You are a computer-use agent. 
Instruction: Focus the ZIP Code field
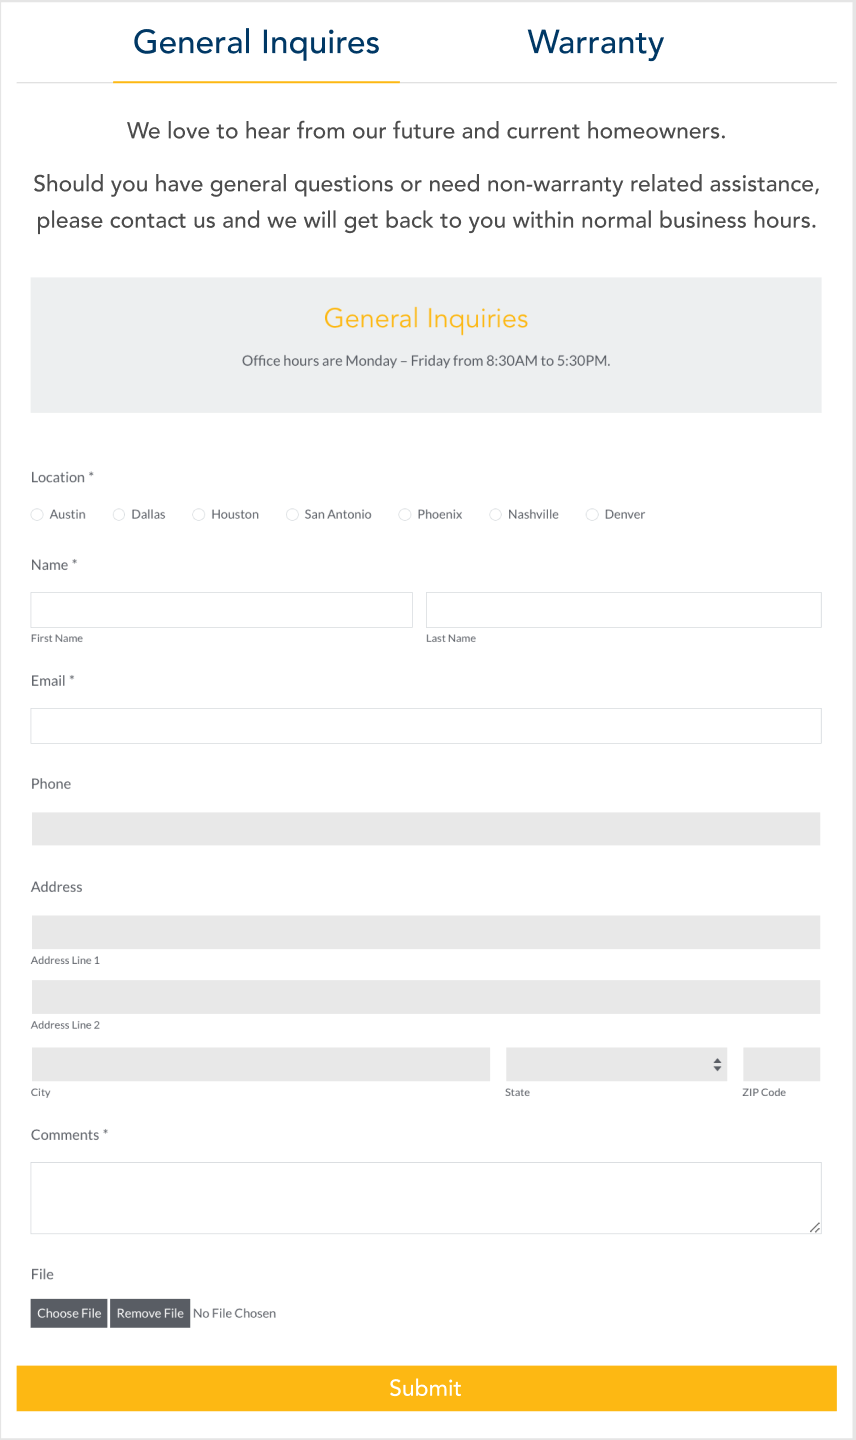pyautogui.click(x=781, y=1064)
